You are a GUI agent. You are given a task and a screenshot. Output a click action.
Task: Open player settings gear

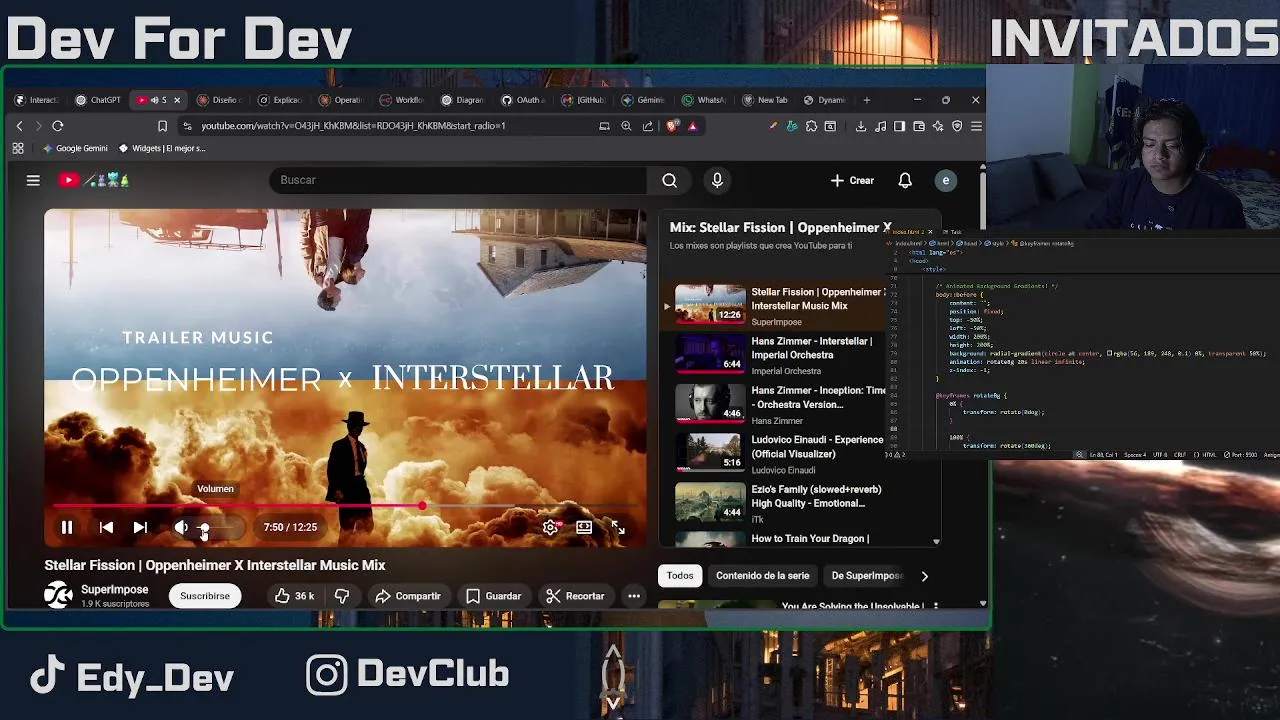pos(550,527)
